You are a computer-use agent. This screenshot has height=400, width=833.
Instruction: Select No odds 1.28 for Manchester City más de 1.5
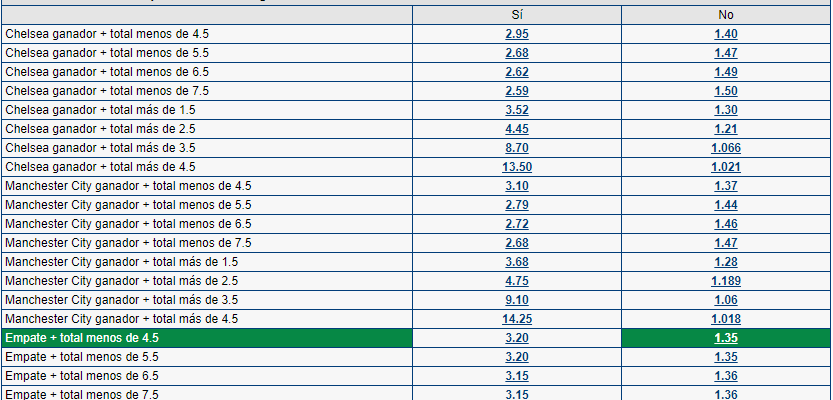[x=726, y=262]
